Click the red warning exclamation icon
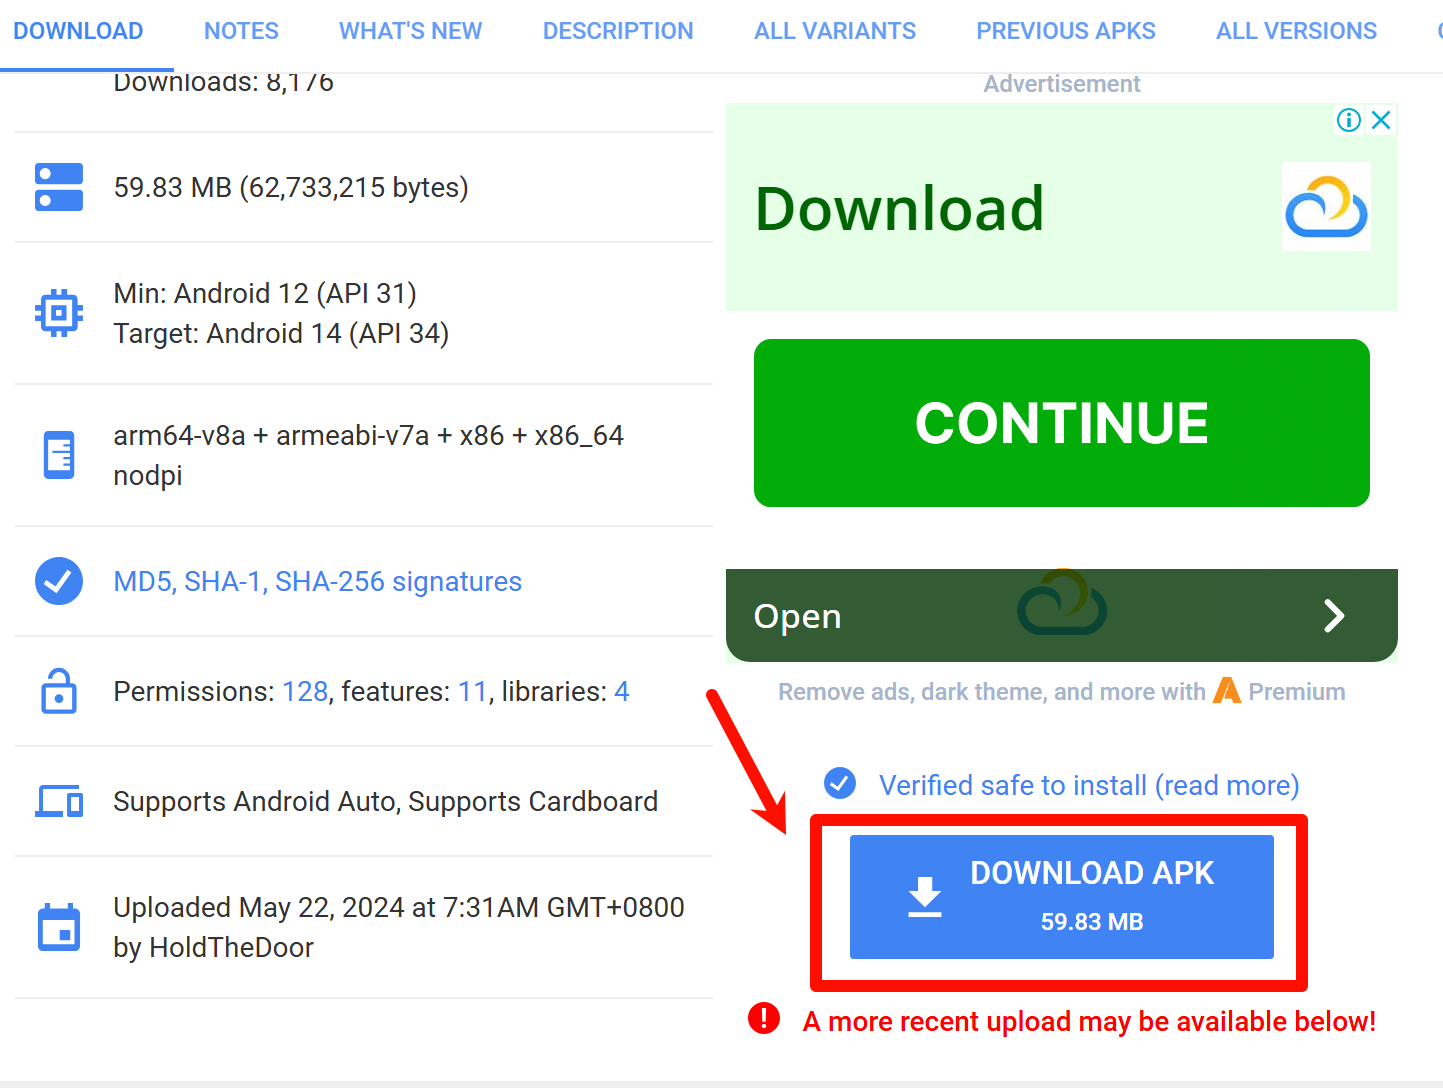Screen dimensions: 1443x1088 tap(764, 1019)
